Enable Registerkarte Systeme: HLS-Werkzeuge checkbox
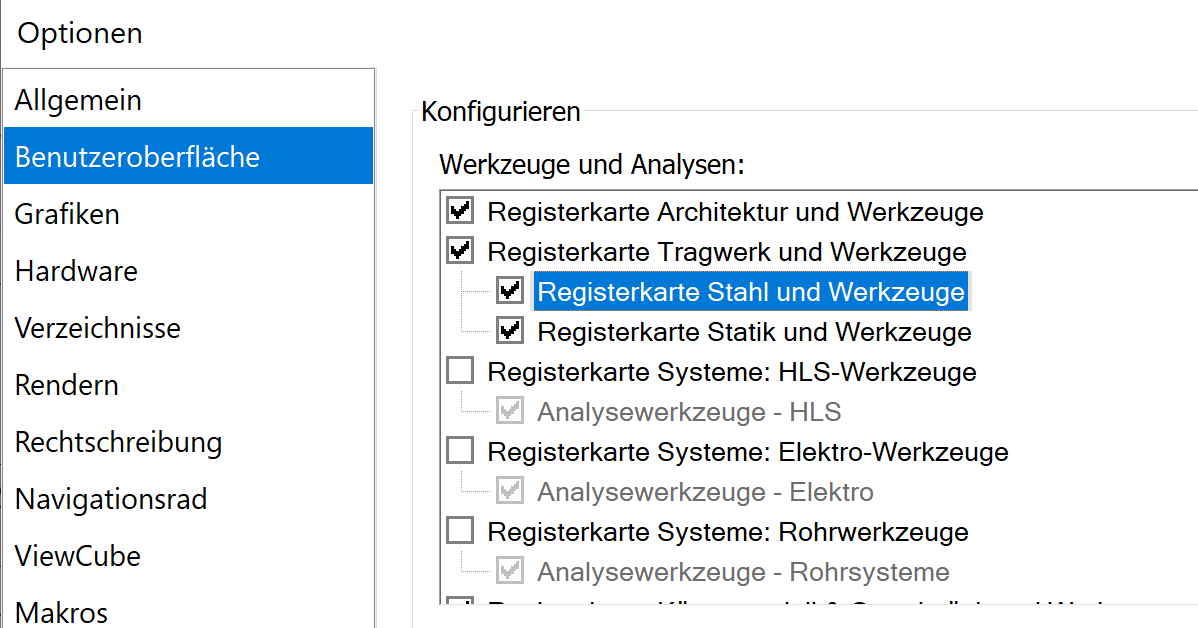Screen dimensions: 1198x628 [x=460, y=372]
